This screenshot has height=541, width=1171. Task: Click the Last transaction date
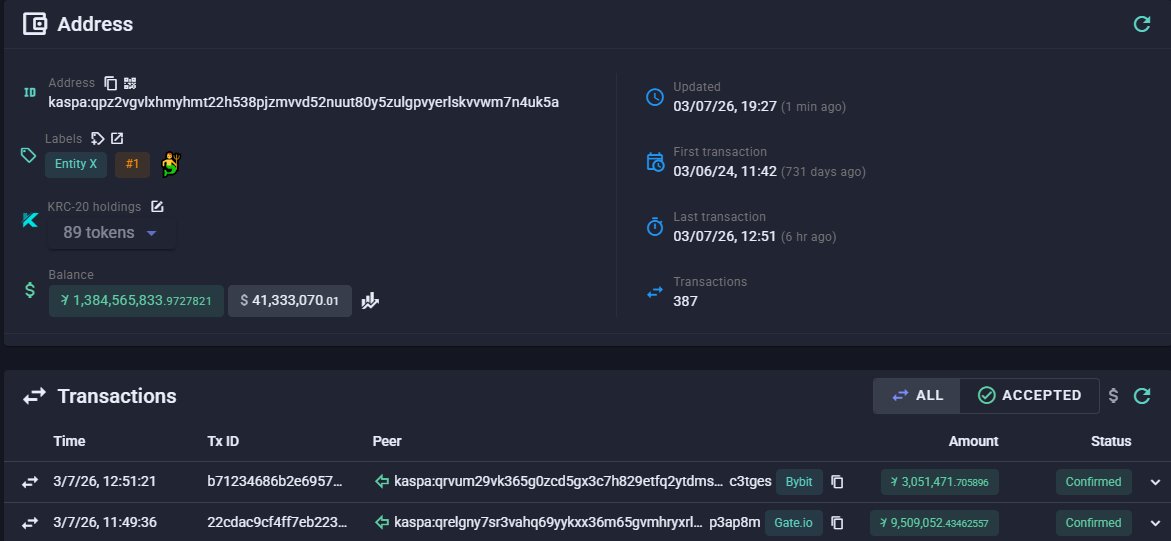[724, 236]
